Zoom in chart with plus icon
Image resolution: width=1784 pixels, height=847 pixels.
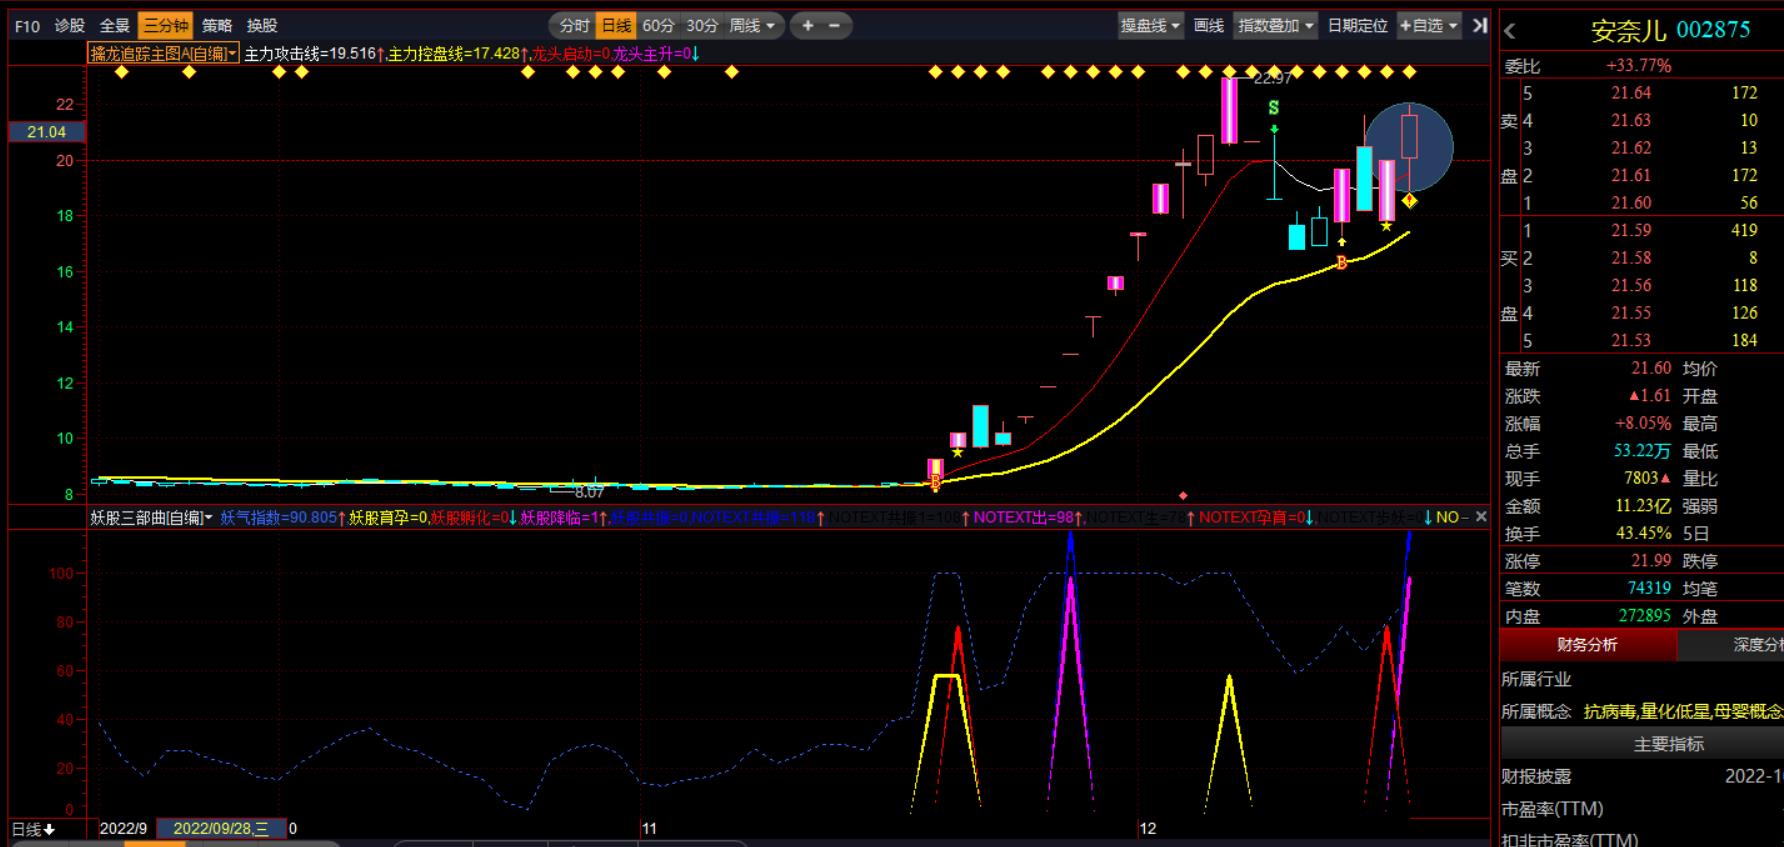pos(808,26)
